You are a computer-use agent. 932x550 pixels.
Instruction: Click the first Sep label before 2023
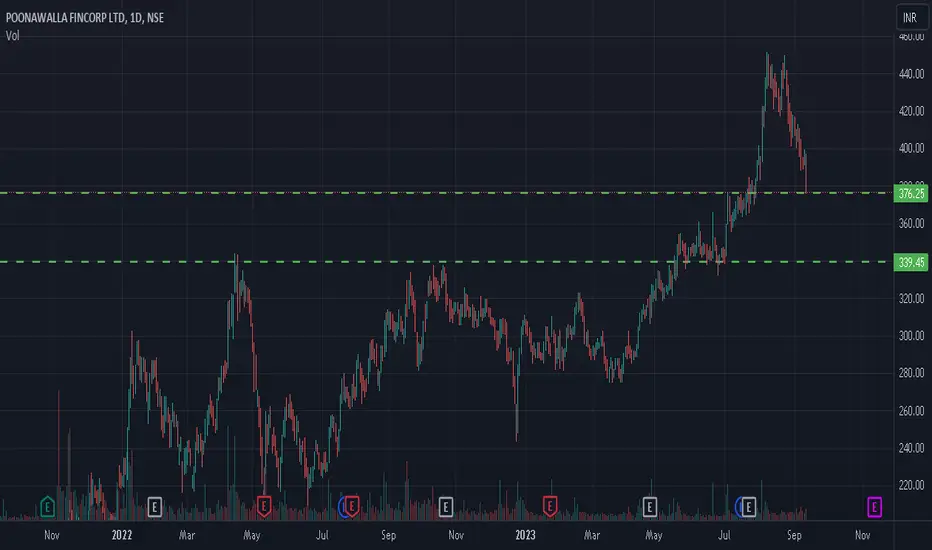tap(389, 535)
